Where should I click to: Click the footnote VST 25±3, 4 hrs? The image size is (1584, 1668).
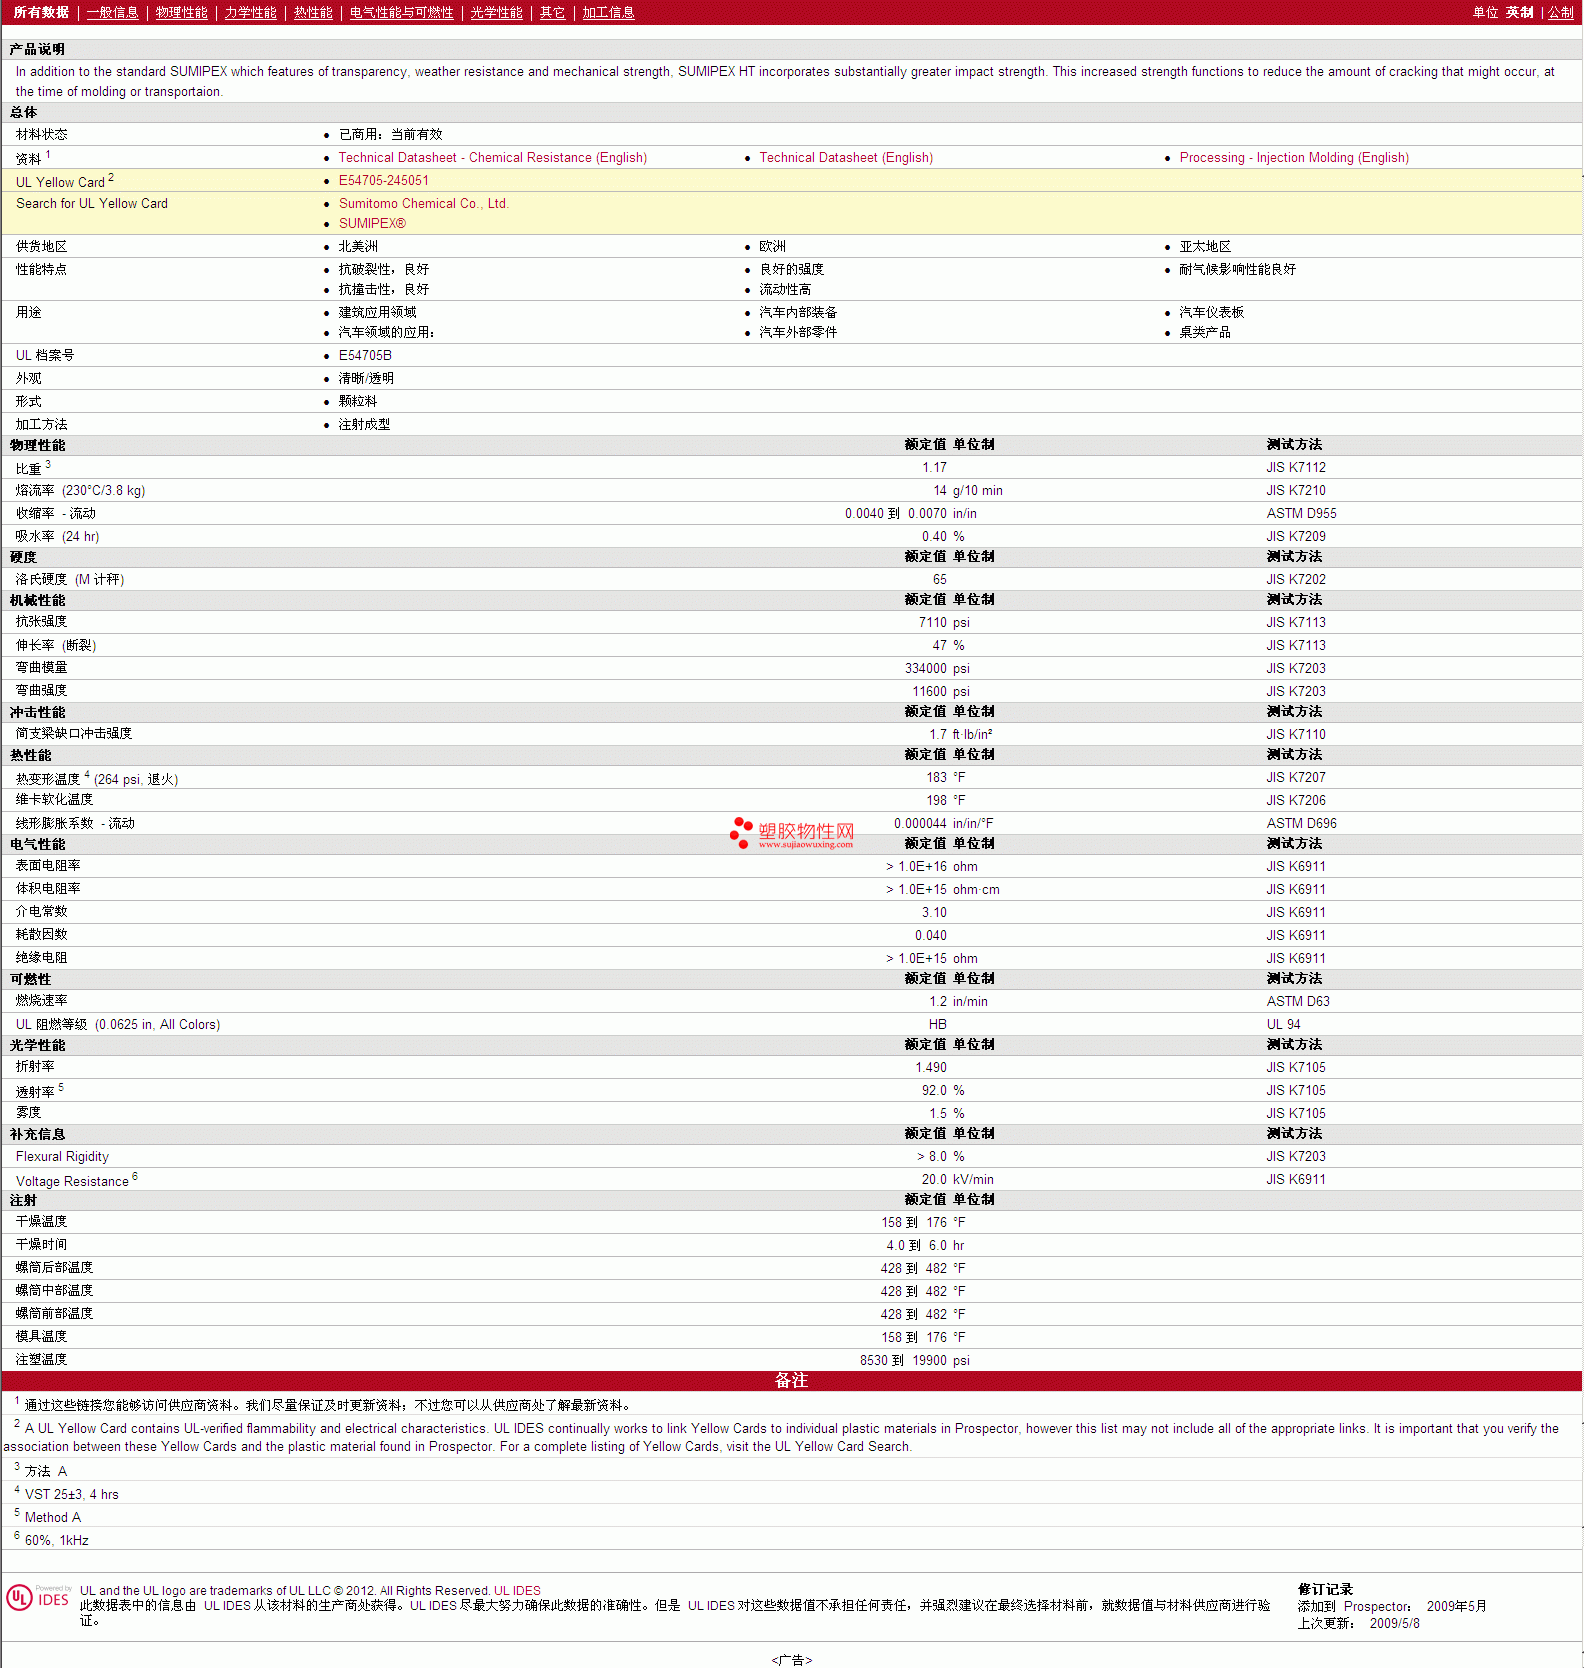(72, 1495)
